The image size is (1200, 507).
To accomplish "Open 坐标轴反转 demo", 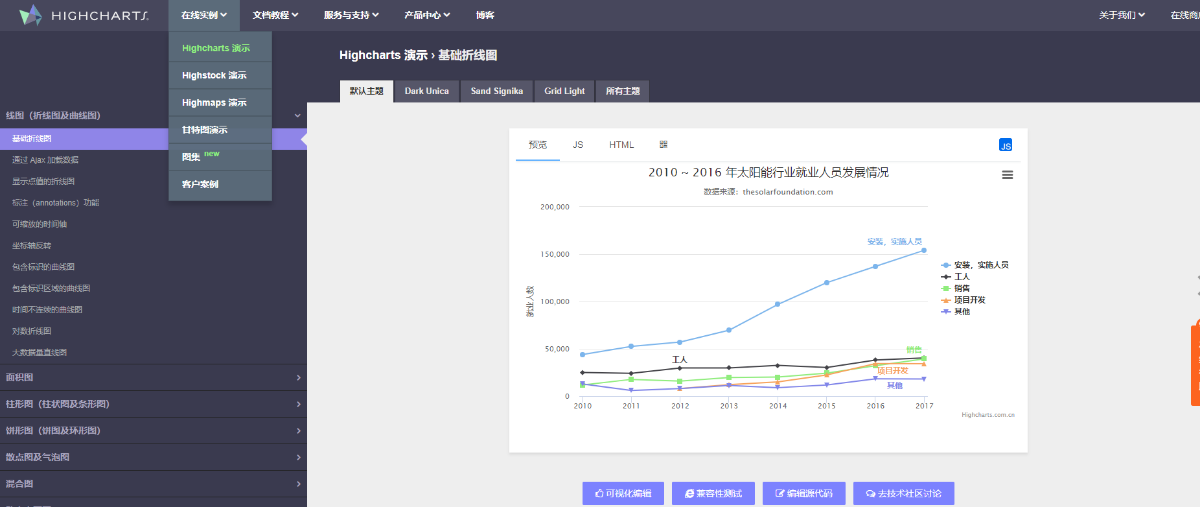I will (31, 245).
